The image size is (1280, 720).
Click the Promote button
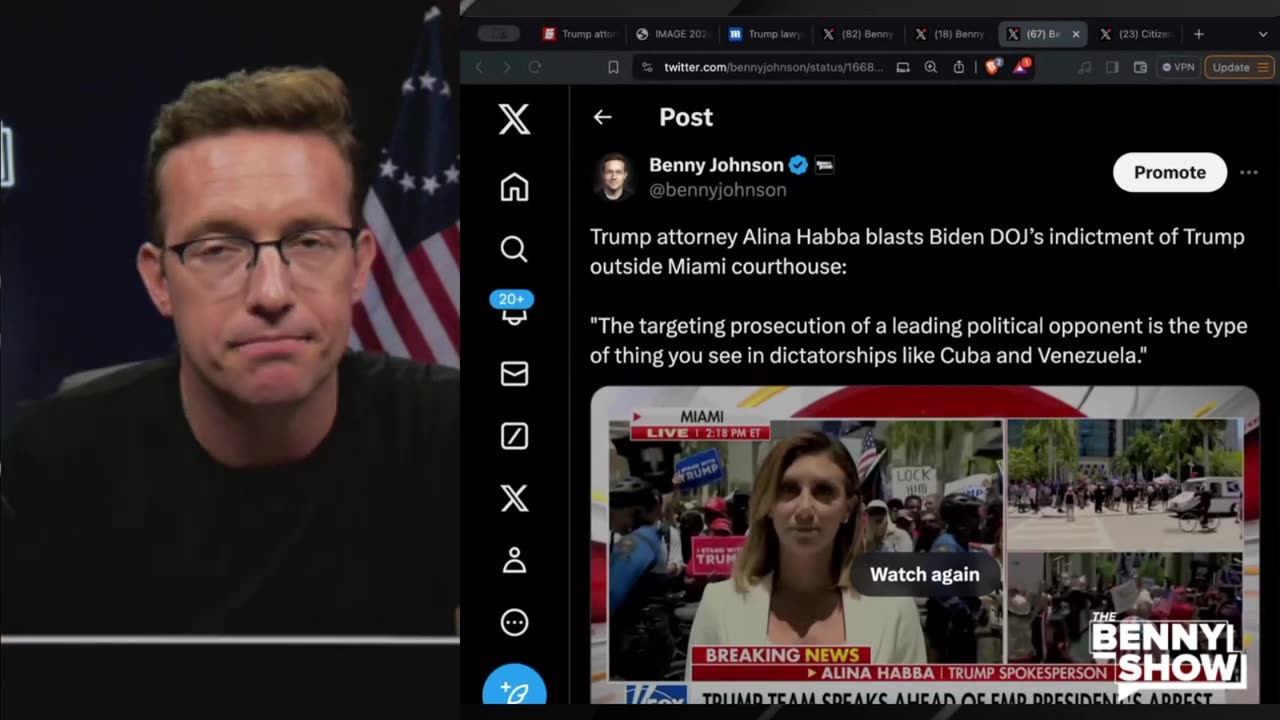pos(1170,172)
